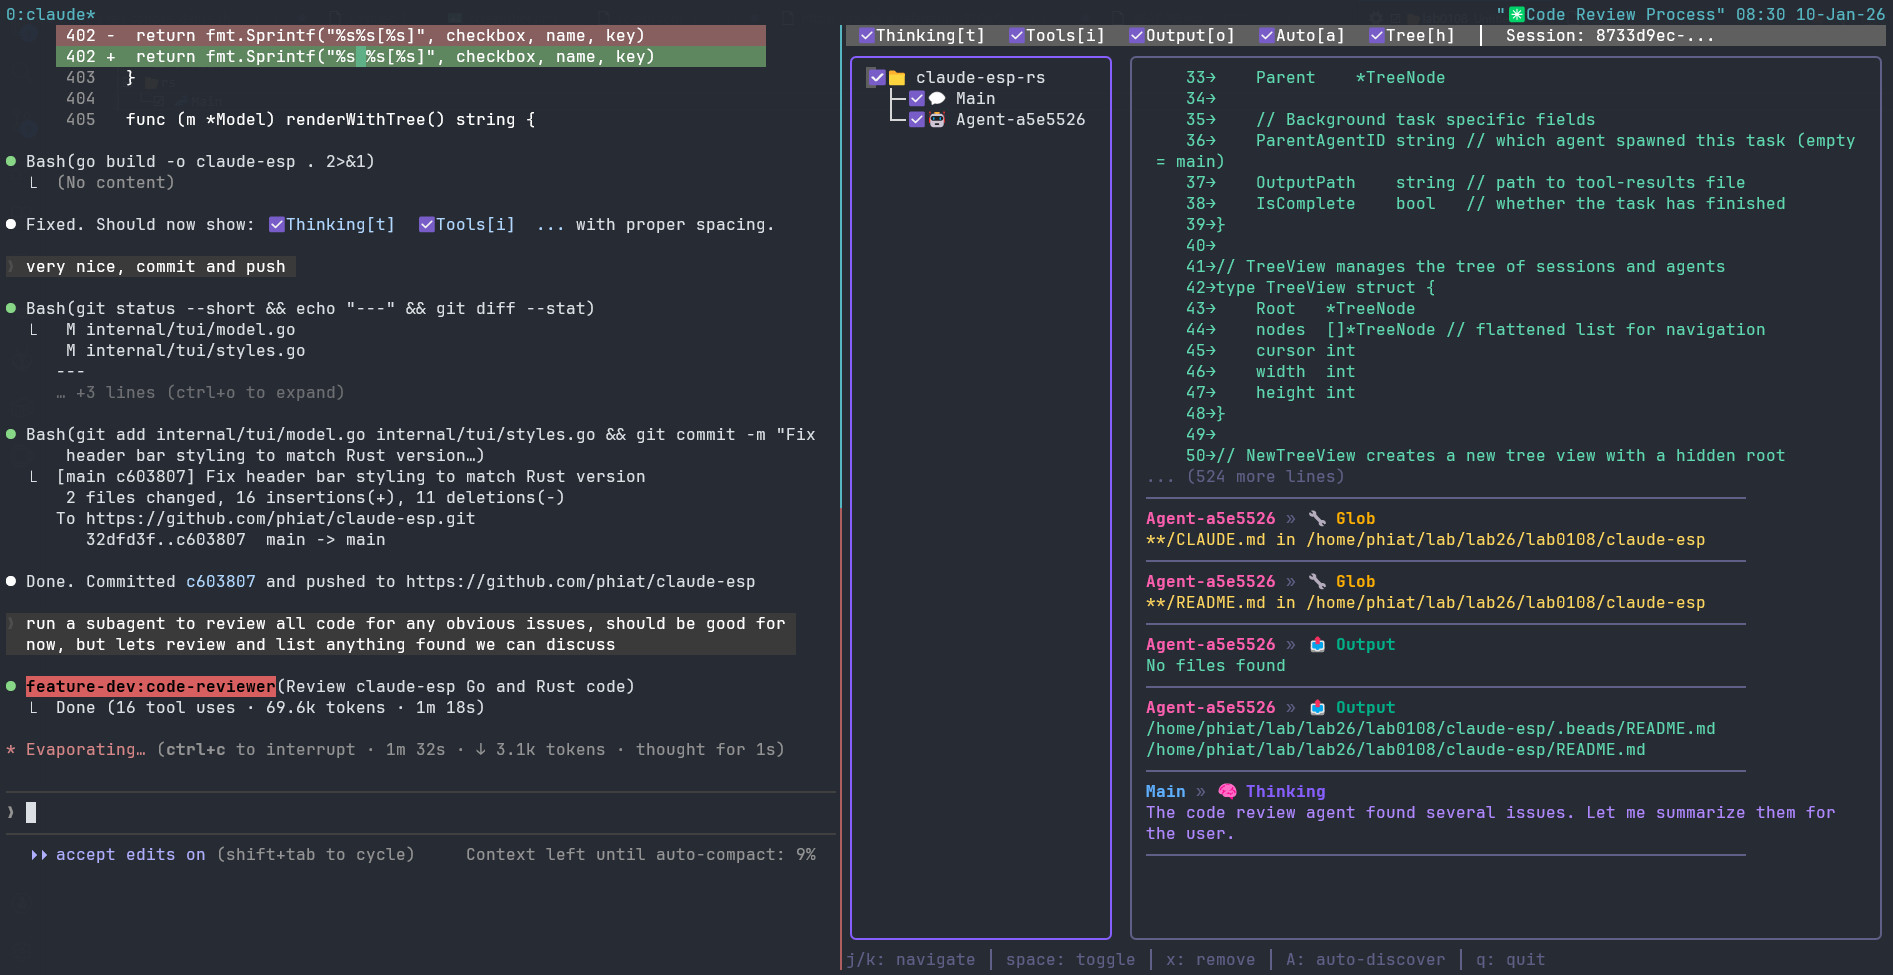
Task: Click the robot icon next to Agent-a5e5526
Action: [937, 120]
